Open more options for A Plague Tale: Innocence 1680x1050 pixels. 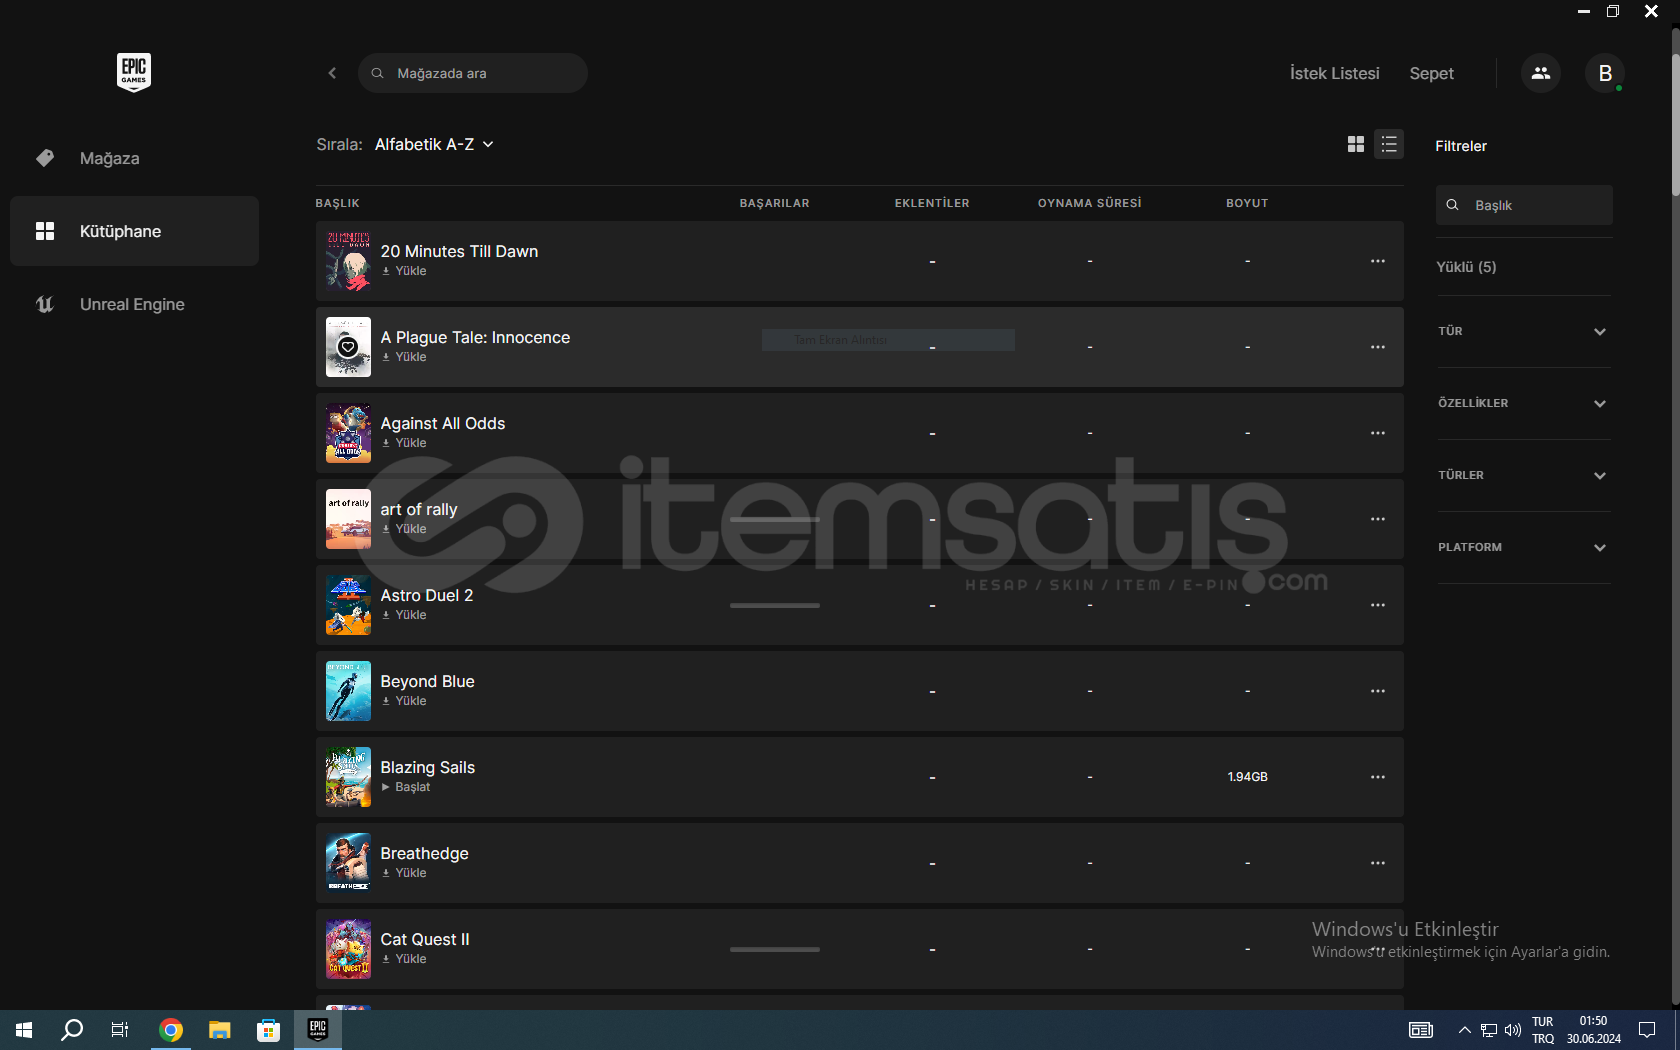(1378, 347)
